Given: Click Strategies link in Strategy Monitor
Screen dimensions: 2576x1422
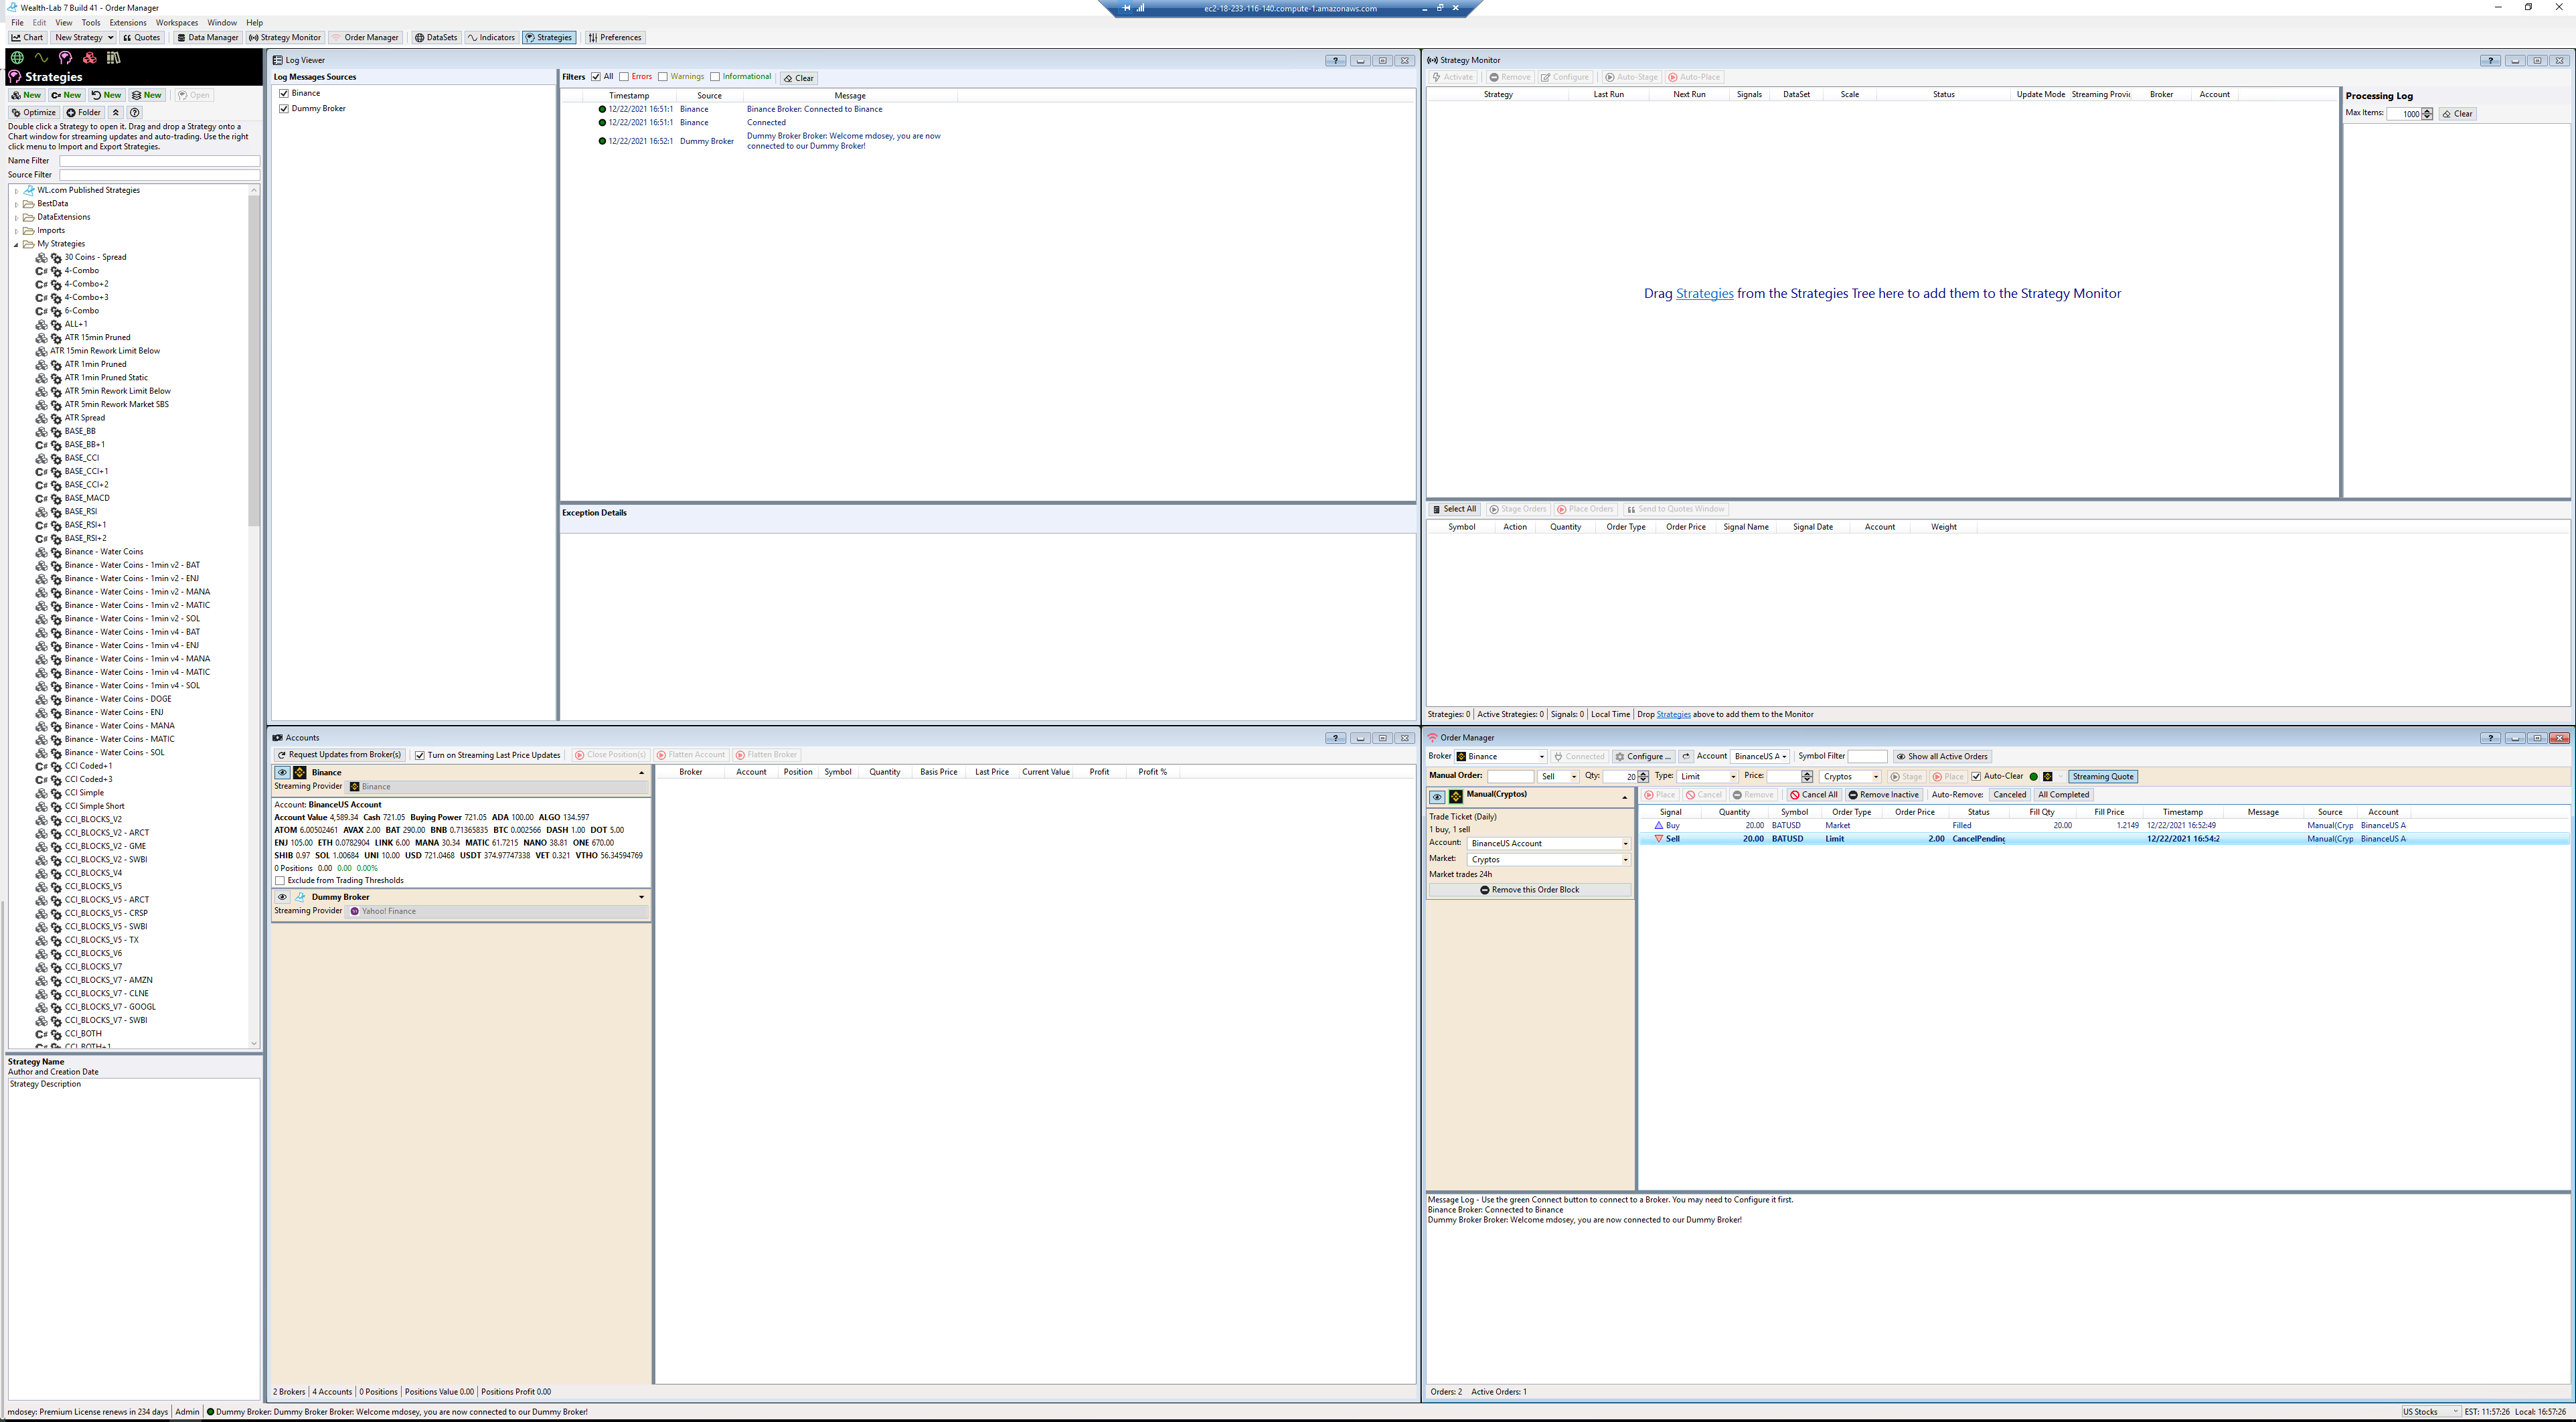Looking at the screenshot, I should point(1704,294).
